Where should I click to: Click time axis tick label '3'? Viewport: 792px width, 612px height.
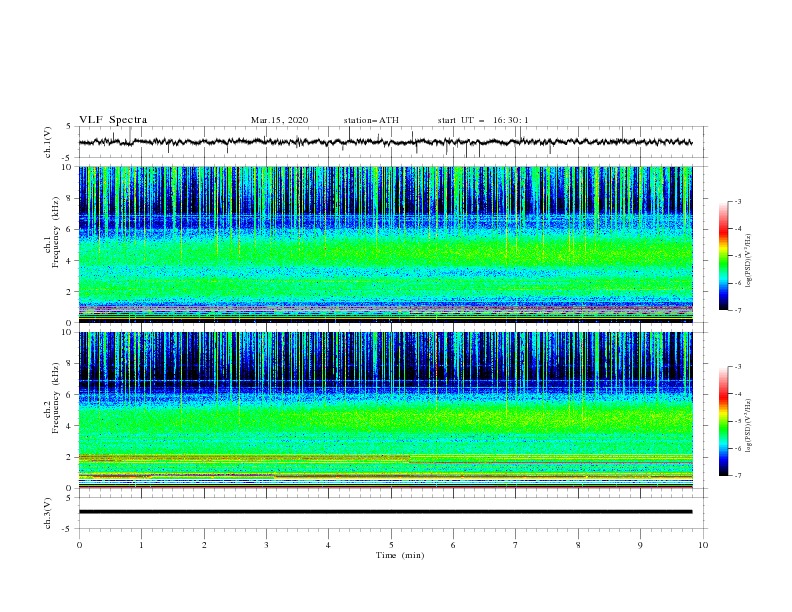click(266, 545)
